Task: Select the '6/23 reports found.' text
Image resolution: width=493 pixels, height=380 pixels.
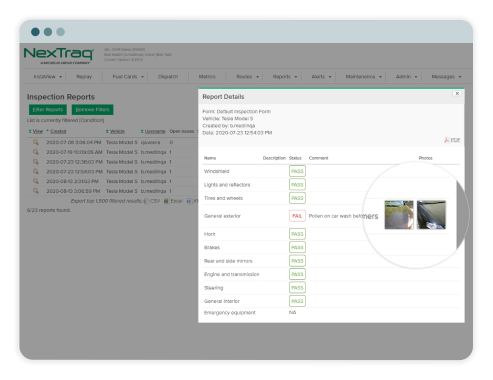Action: tap(49, 210)
